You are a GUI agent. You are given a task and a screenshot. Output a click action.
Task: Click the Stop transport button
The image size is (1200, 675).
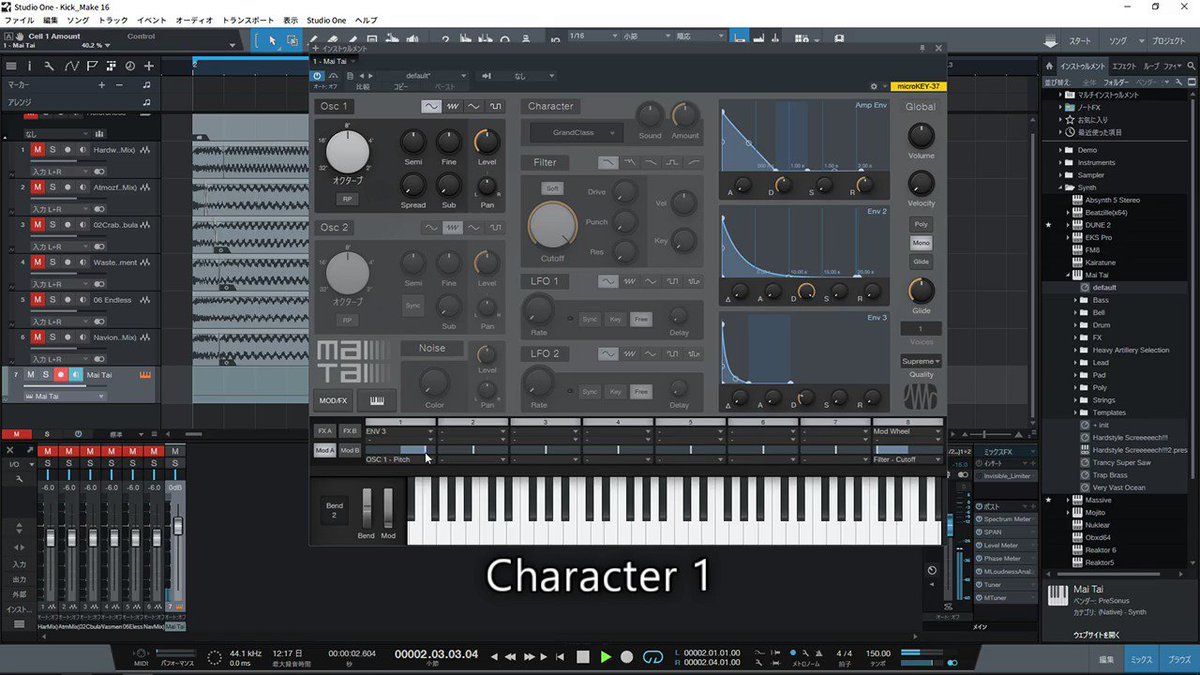click(583, 657)
